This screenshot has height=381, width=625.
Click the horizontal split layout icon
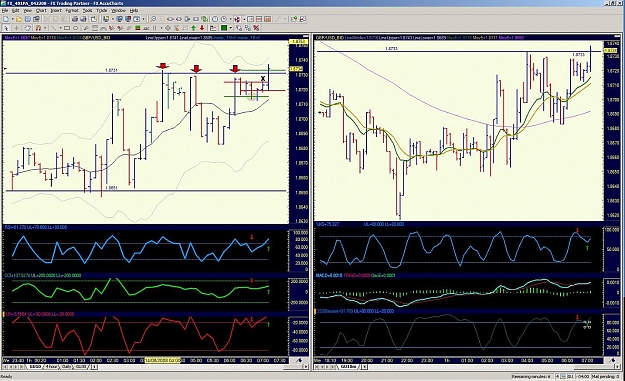(259, 19)
